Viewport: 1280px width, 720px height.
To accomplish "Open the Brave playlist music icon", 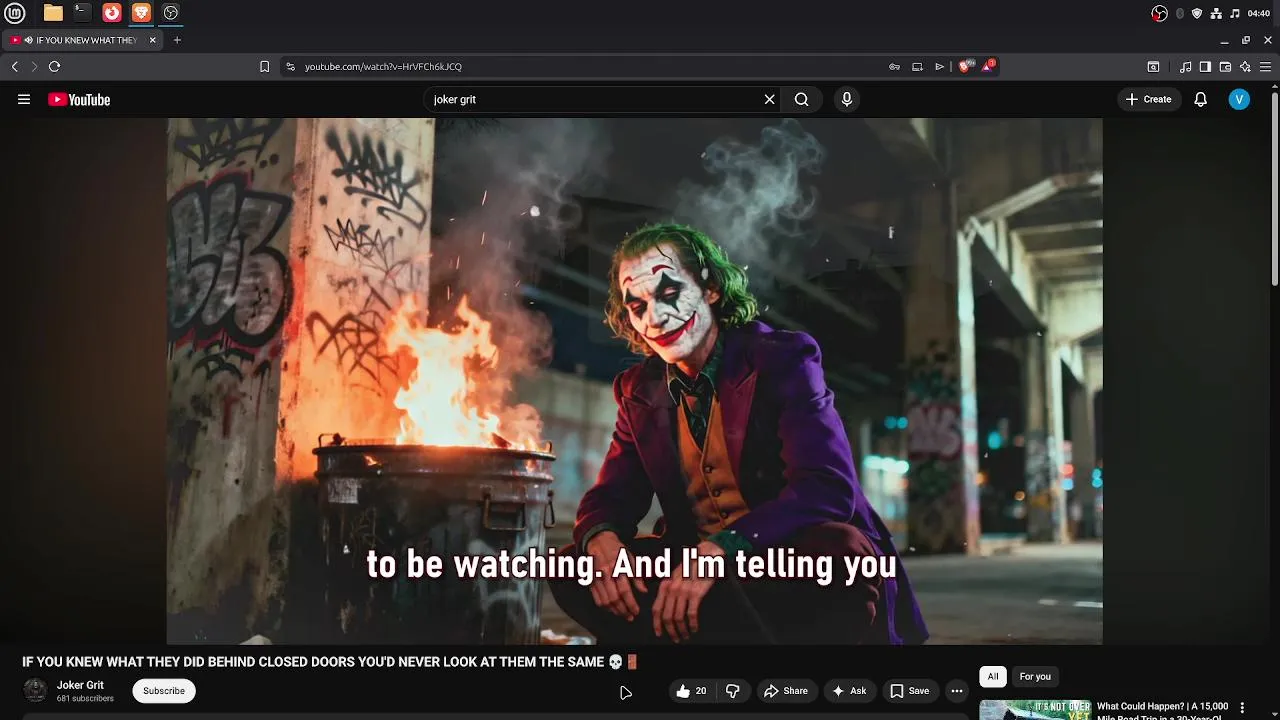I will click(x=1185, y=67).
